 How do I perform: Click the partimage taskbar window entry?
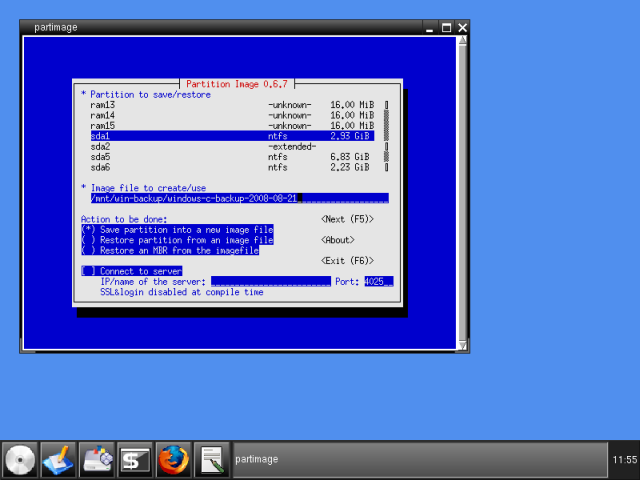pos(420,460)
